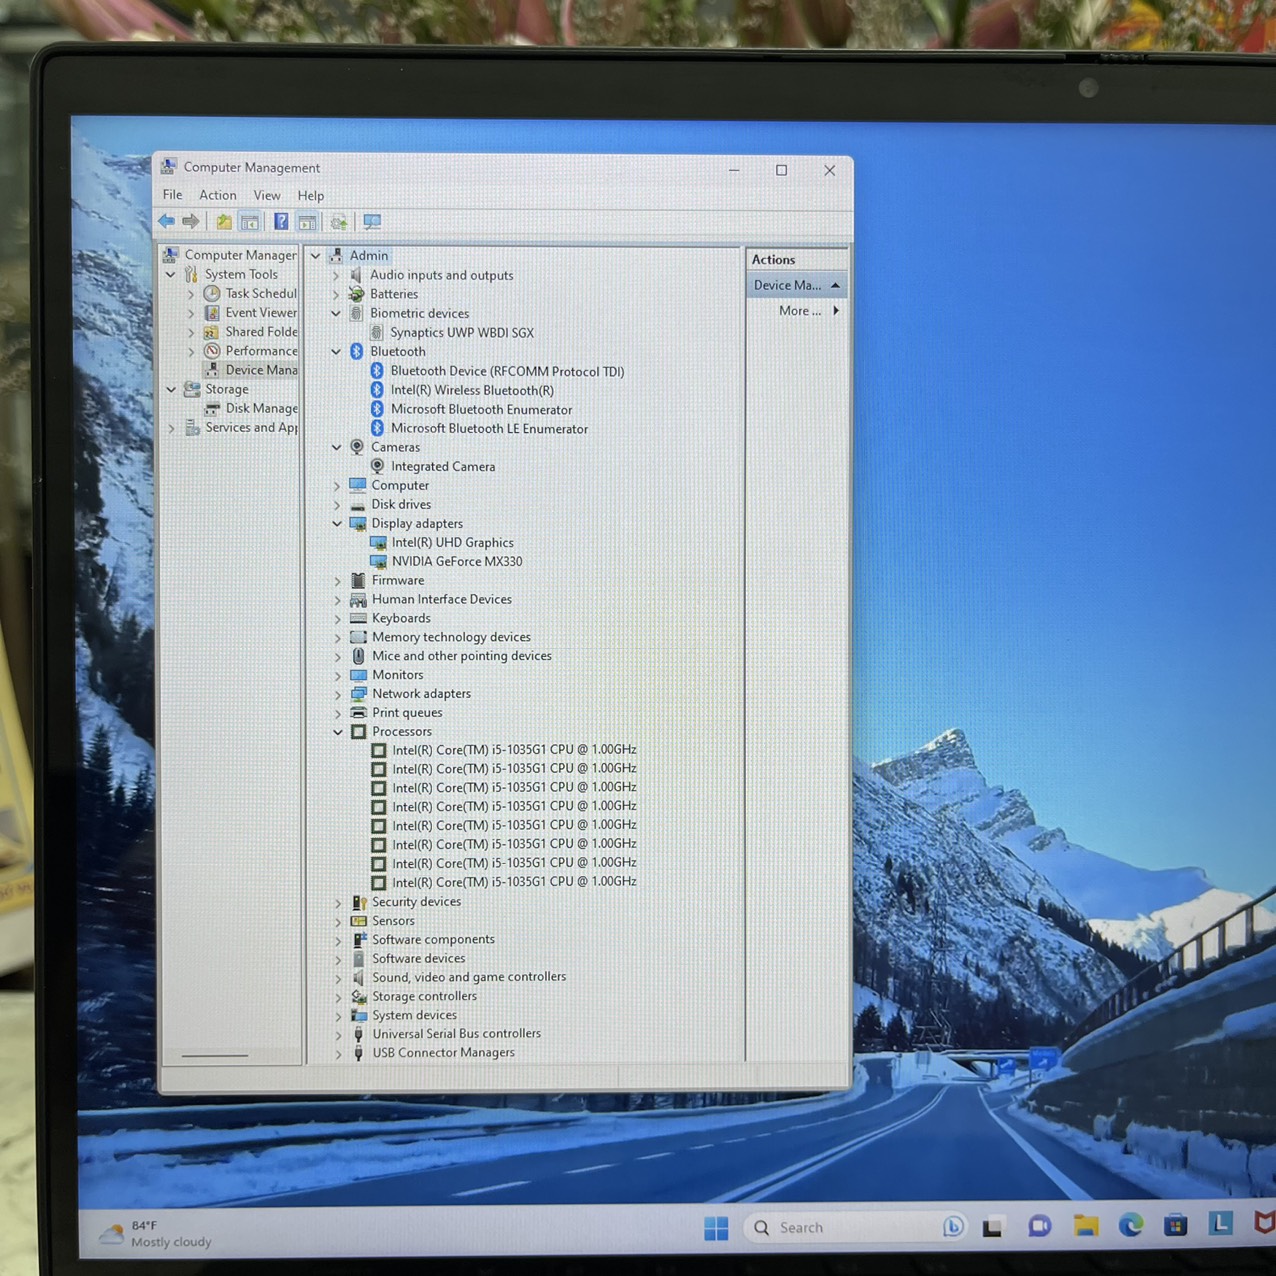1276x1276 pixels.
Task: Open the Action menu
Action: (217, 195)
